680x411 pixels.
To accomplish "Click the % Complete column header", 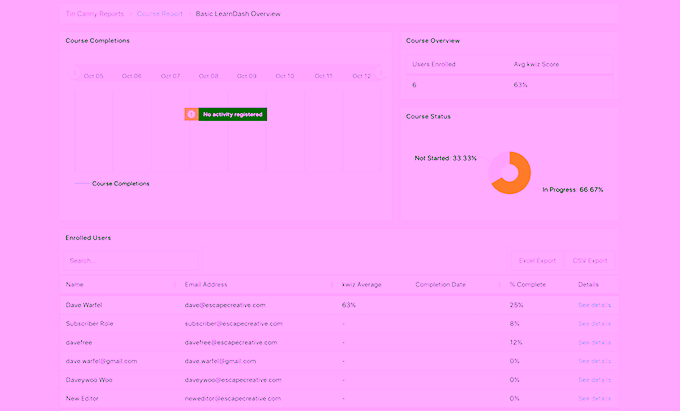I will 527,285.
